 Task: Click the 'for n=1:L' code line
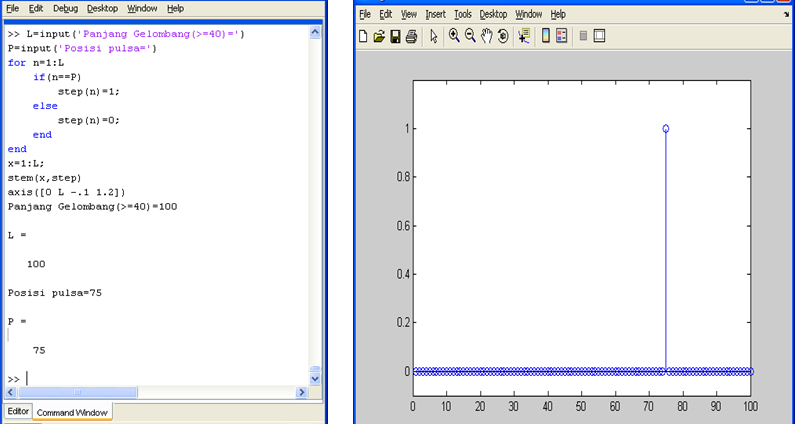[x=35, y=63]
